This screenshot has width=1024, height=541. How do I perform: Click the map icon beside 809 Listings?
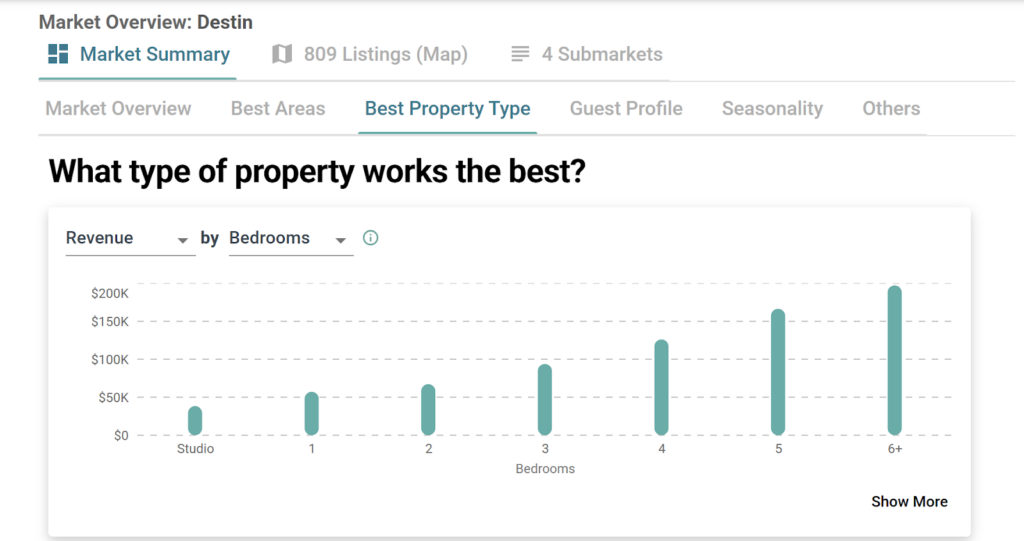(x=282, y=54)
